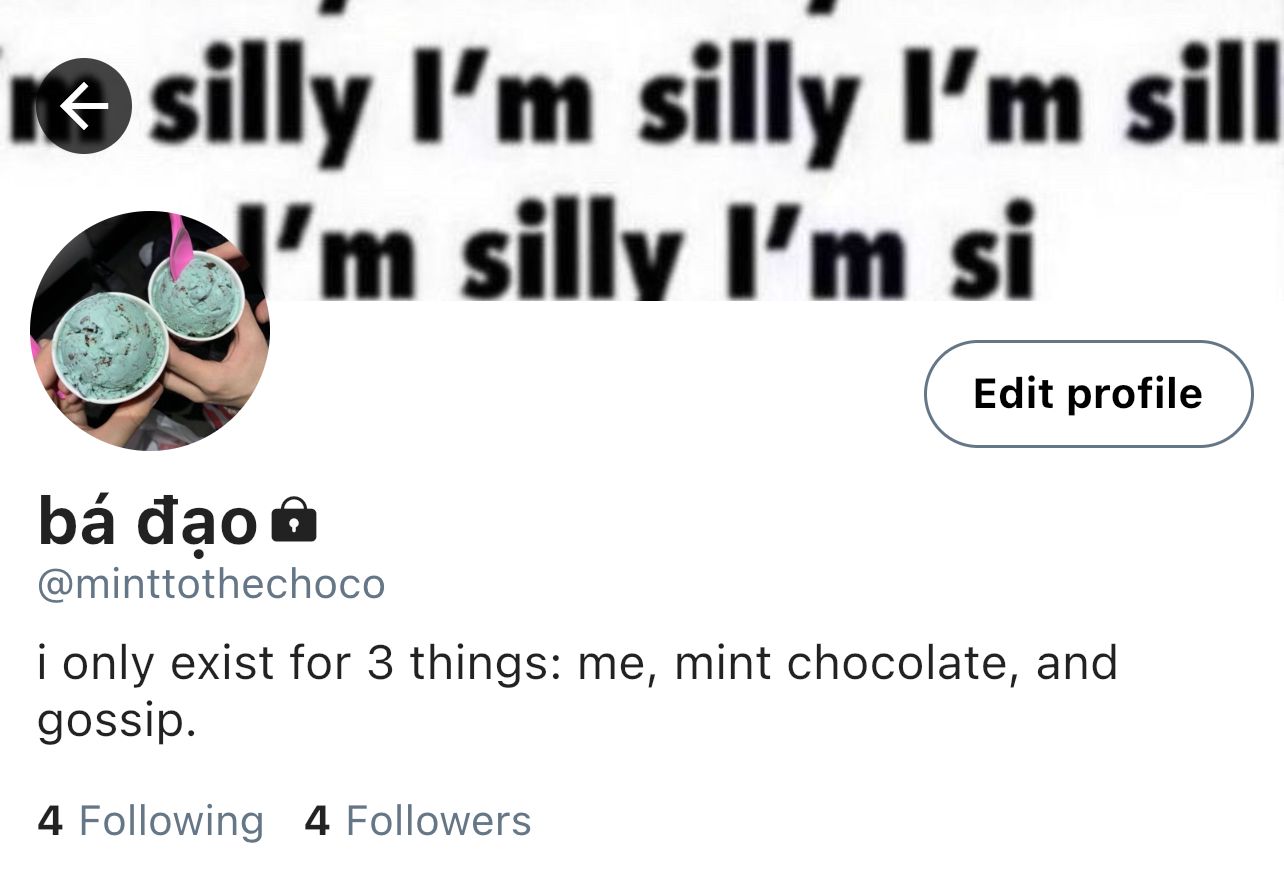1284x882 pixels.
Task: Click "mint chocolate" in the bio text
Action: tap(841, 663)
